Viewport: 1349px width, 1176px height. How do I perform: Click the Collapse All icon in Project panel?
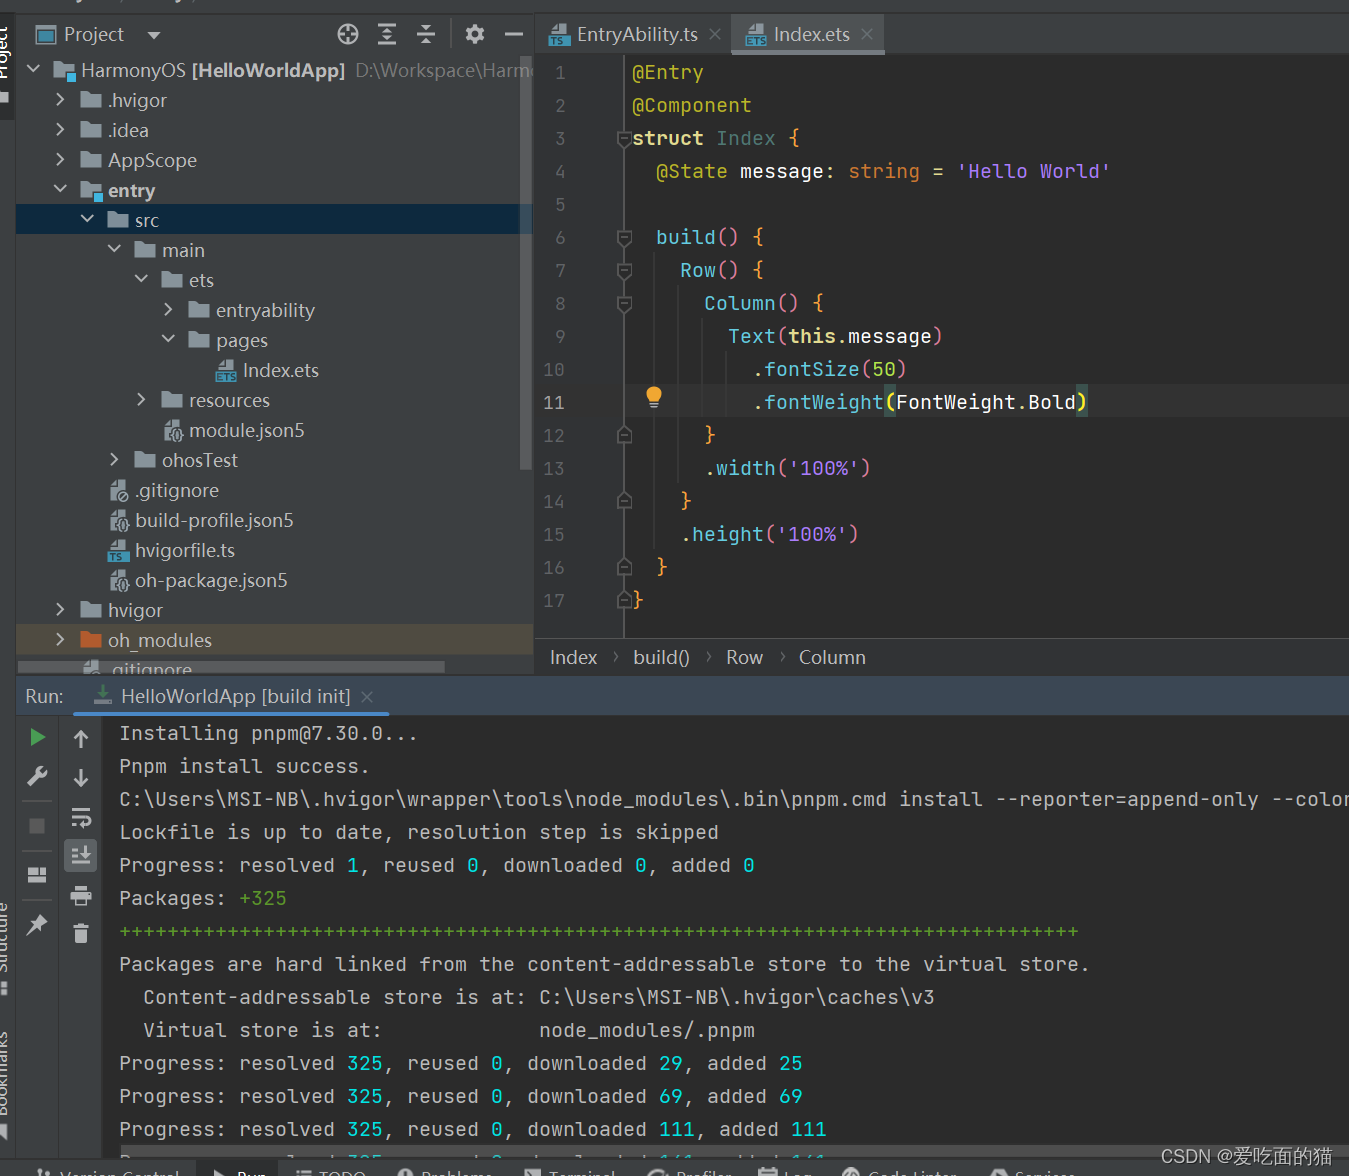pyautogui.click(x=426, y=34)
